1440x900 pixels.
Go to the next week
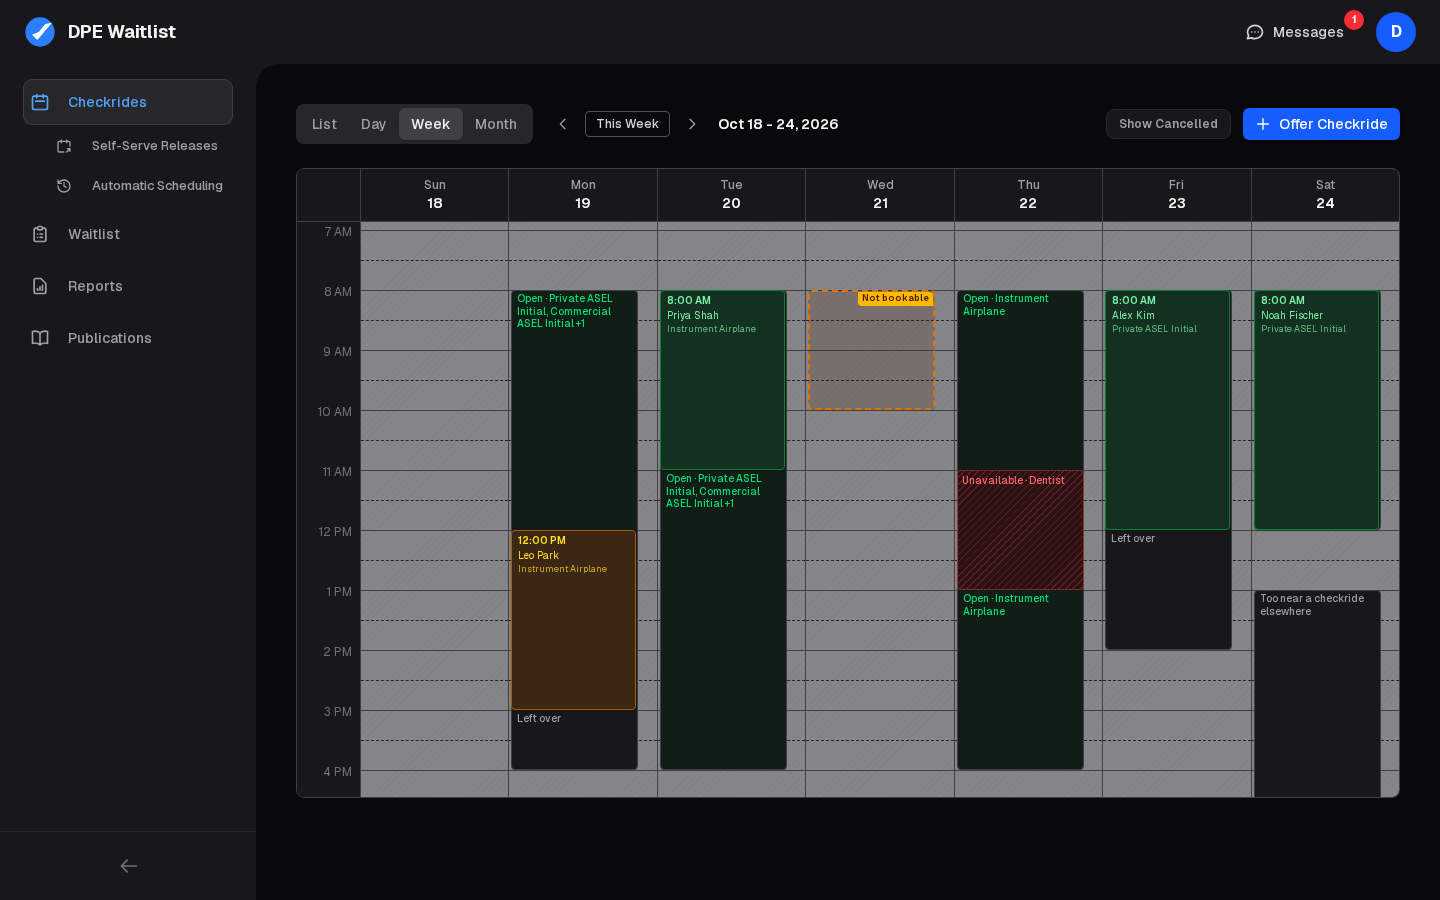pyautogui.click(x=692, y=124)
